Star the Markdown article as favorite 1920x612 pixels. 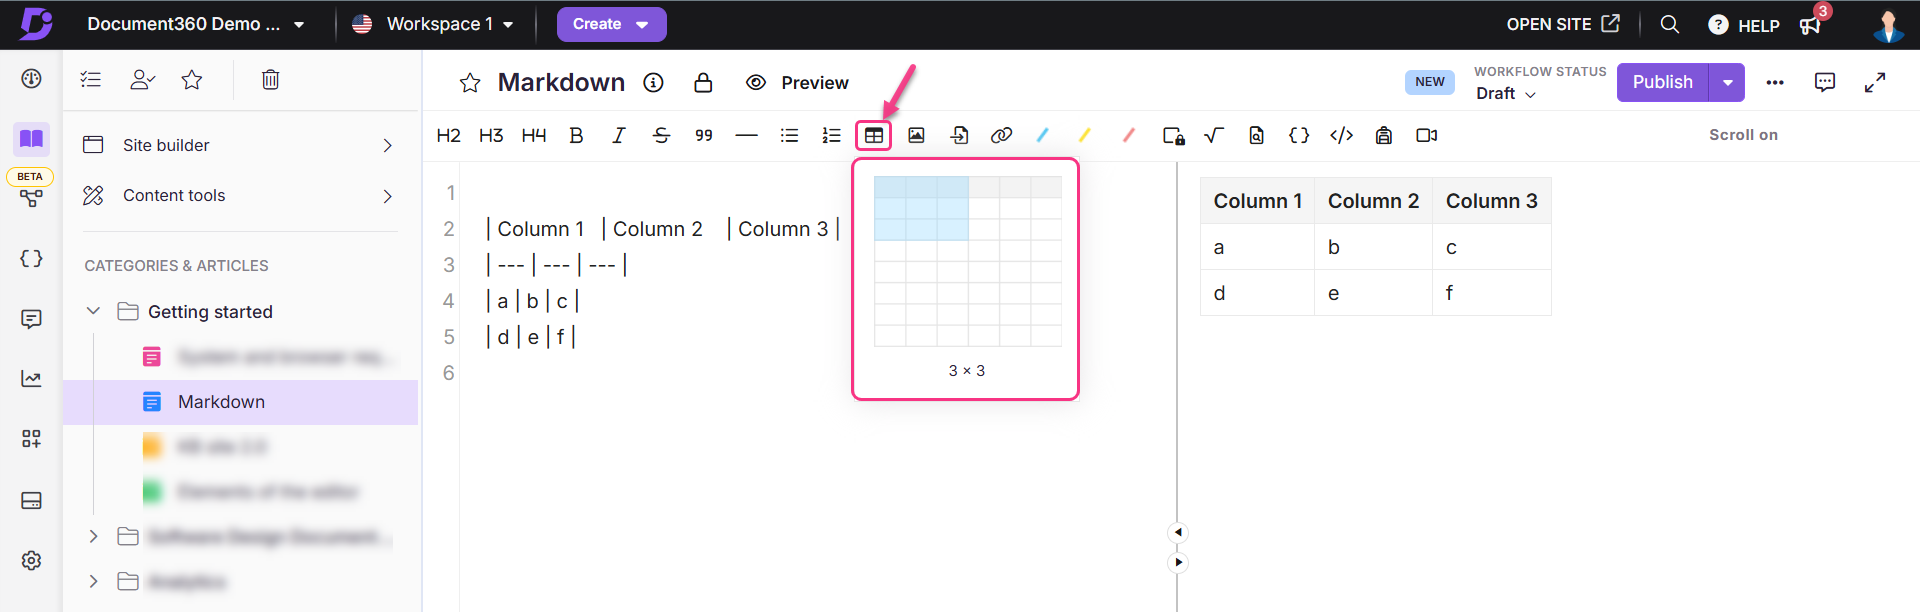click(470, 83)
